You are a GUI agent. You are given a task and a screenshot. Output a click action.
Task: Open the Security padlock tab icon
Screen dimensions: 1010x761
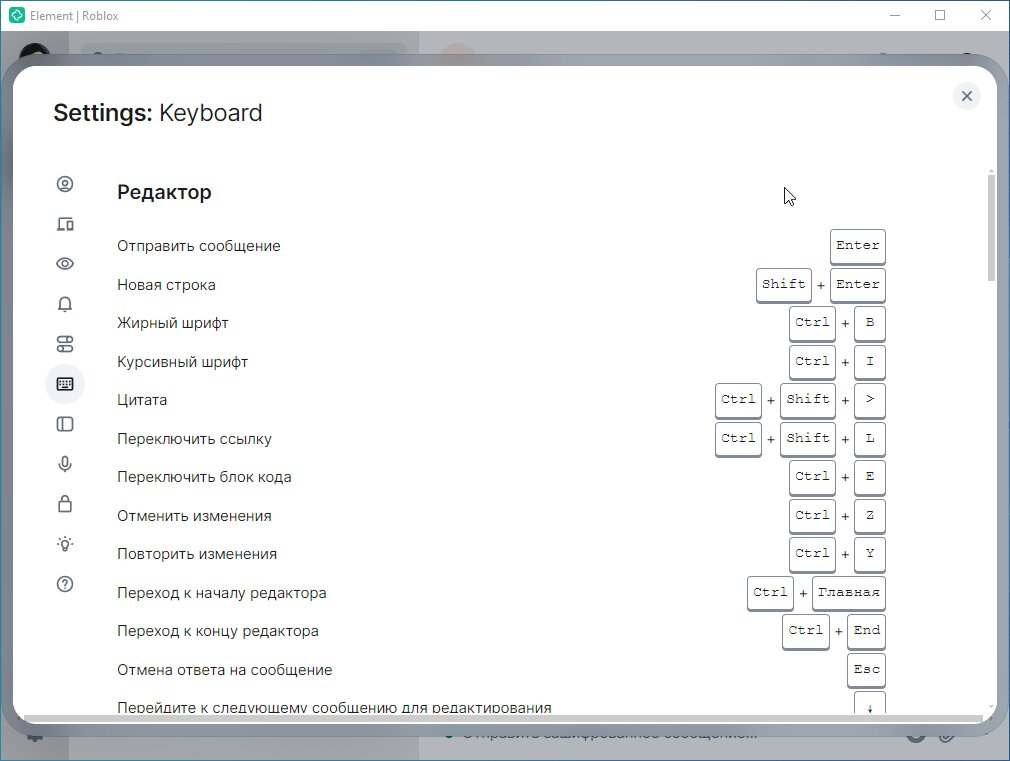pyautogui.click(x=65, y=504)
